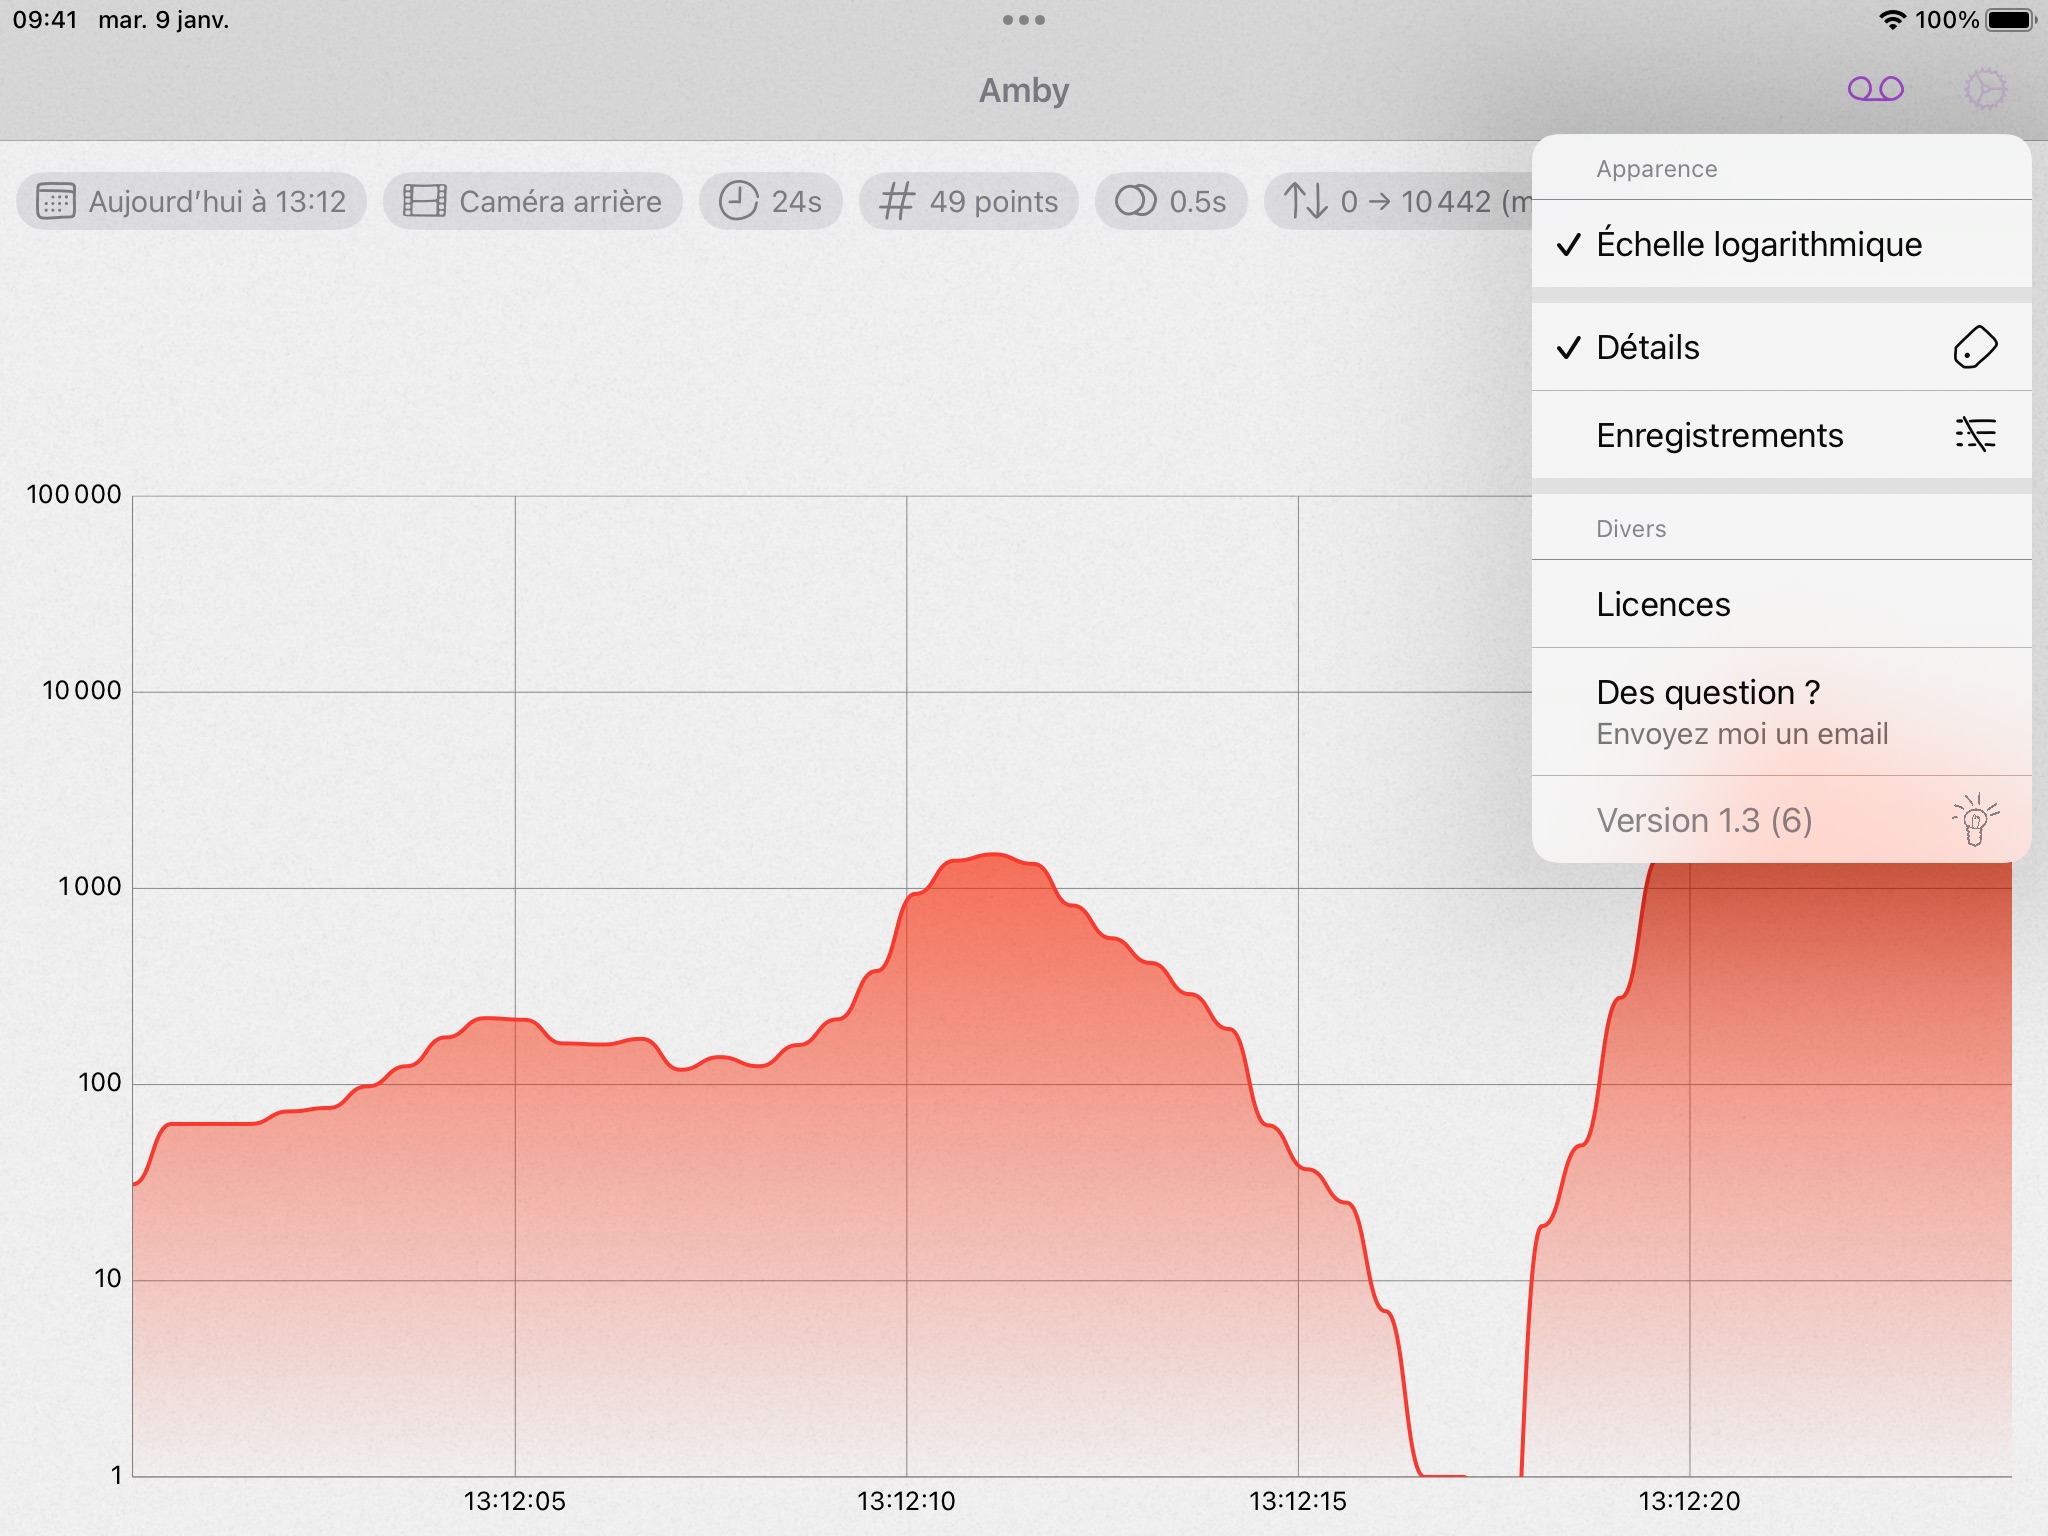Screen dimensions: 2048x1536
Task: Tap the '13:12:20' time axis label
Action: [1689, 1501]
